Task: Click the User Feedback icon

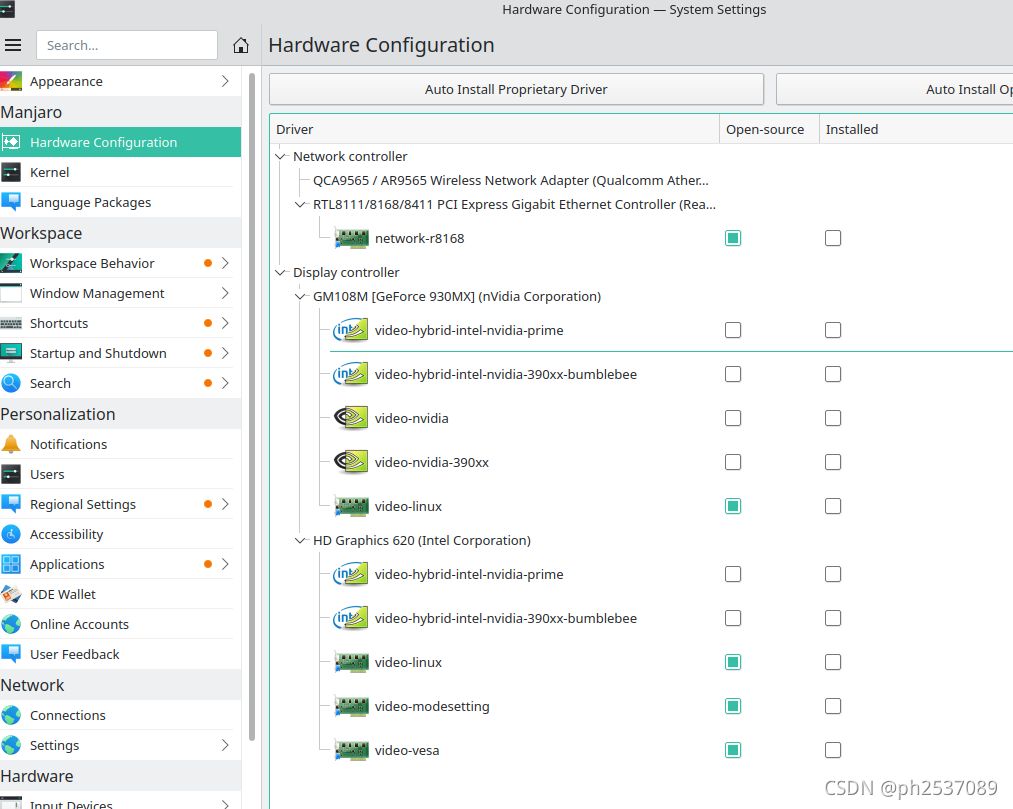Action: (11, 655)
